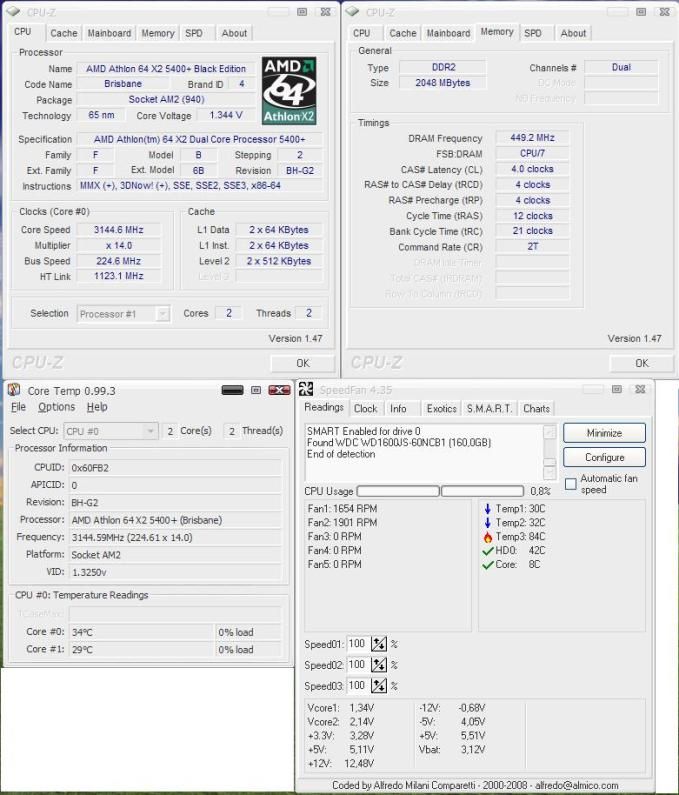This screenshot has width=679, height=795.
Task: Open Cache tab in left CPU-Z window
Action: [64, 33]
